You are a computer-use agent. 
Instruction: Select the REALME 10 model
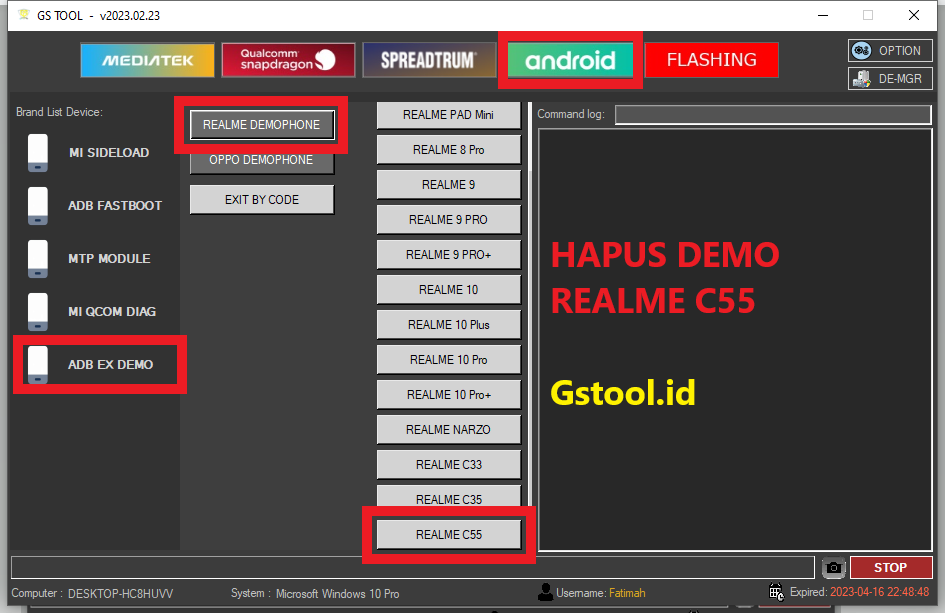448,289
